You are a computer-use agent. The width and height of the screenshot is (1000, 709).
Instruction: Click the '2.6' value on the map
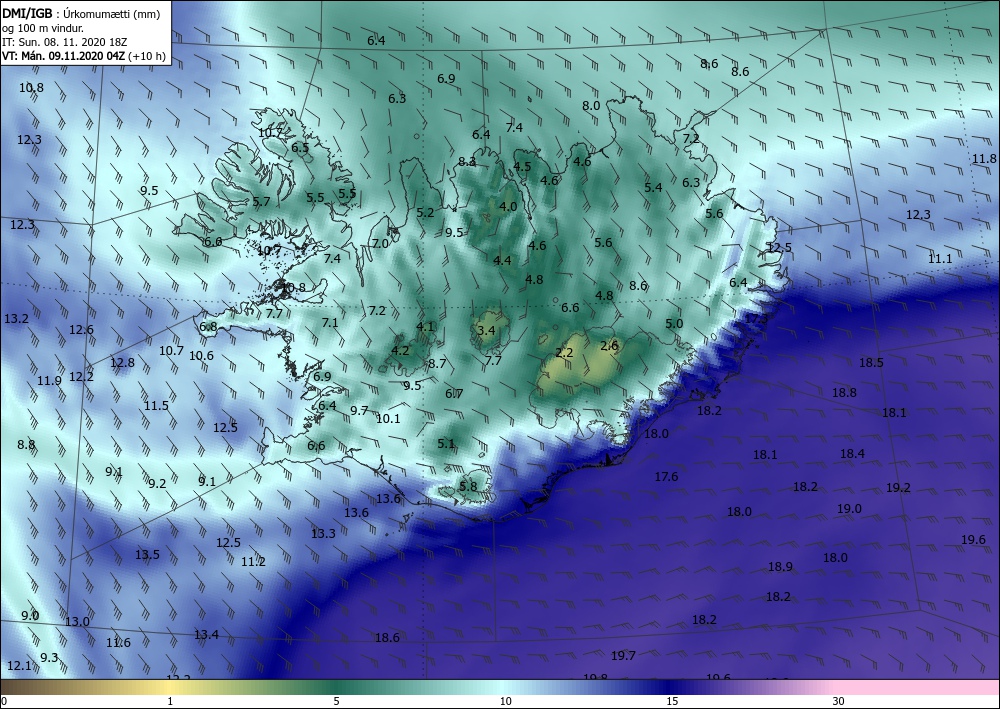[x=609, y=346]
